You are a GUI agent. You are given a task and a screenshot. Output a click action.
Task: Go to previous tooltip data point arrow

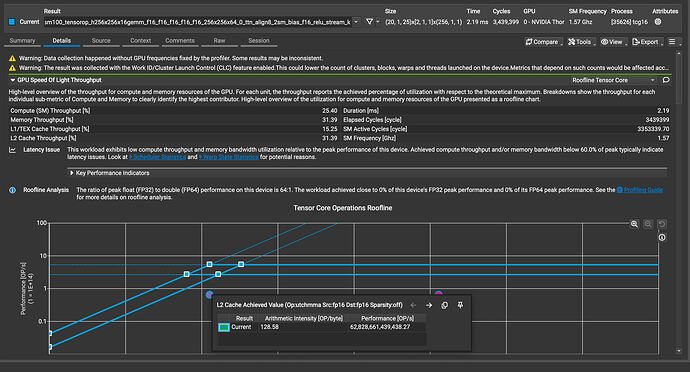click(x=413, y=305)
